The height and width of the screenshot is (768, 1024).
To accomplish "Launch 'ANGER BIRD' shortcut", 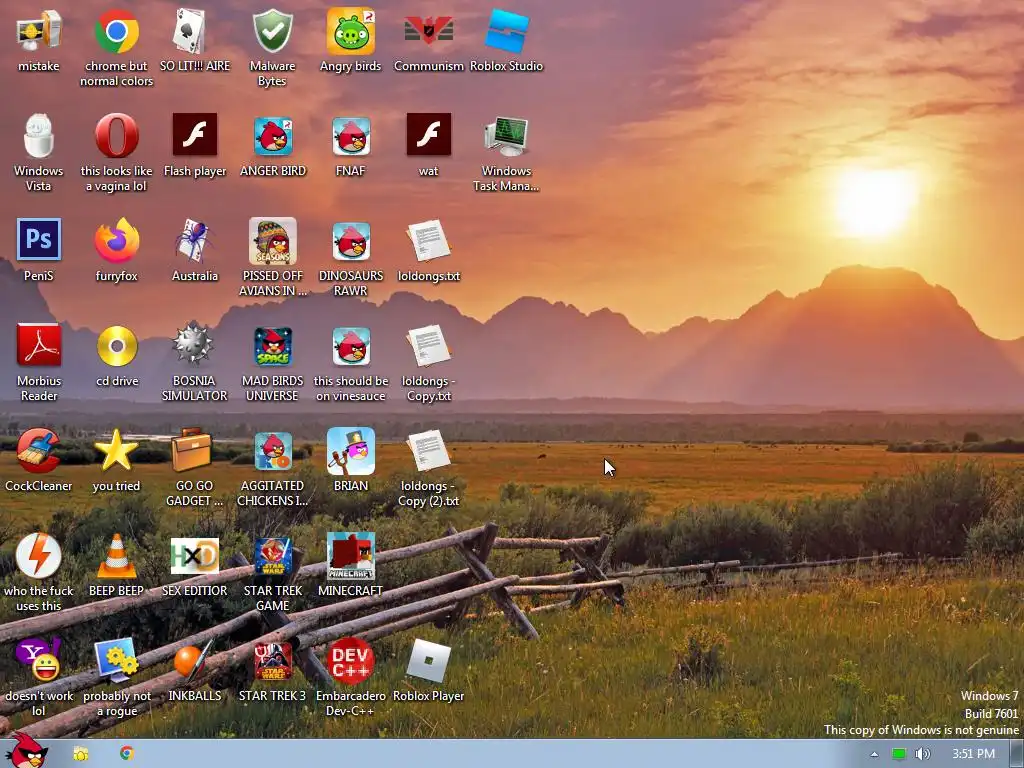I will 272,136.
